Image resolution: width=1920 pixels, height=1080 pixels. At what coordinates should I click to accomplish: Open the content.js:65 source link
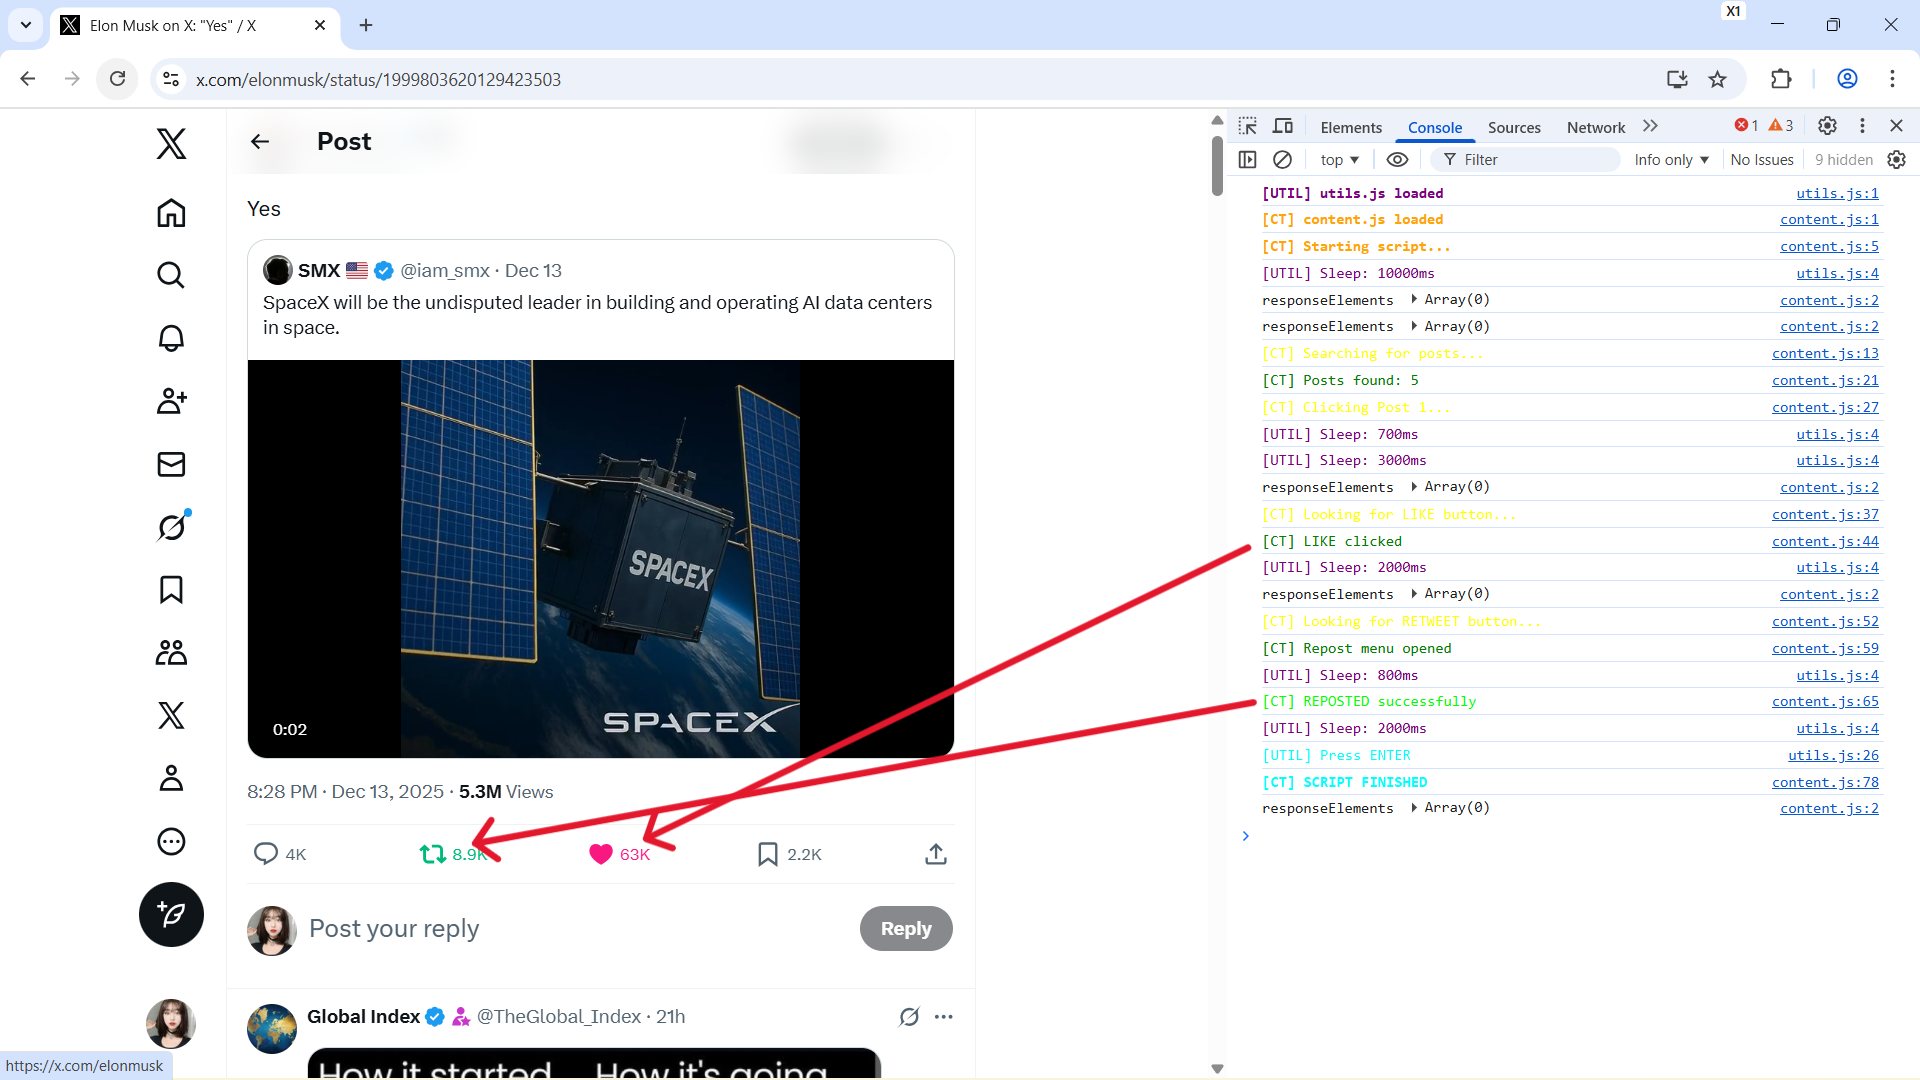(1824, 701)
